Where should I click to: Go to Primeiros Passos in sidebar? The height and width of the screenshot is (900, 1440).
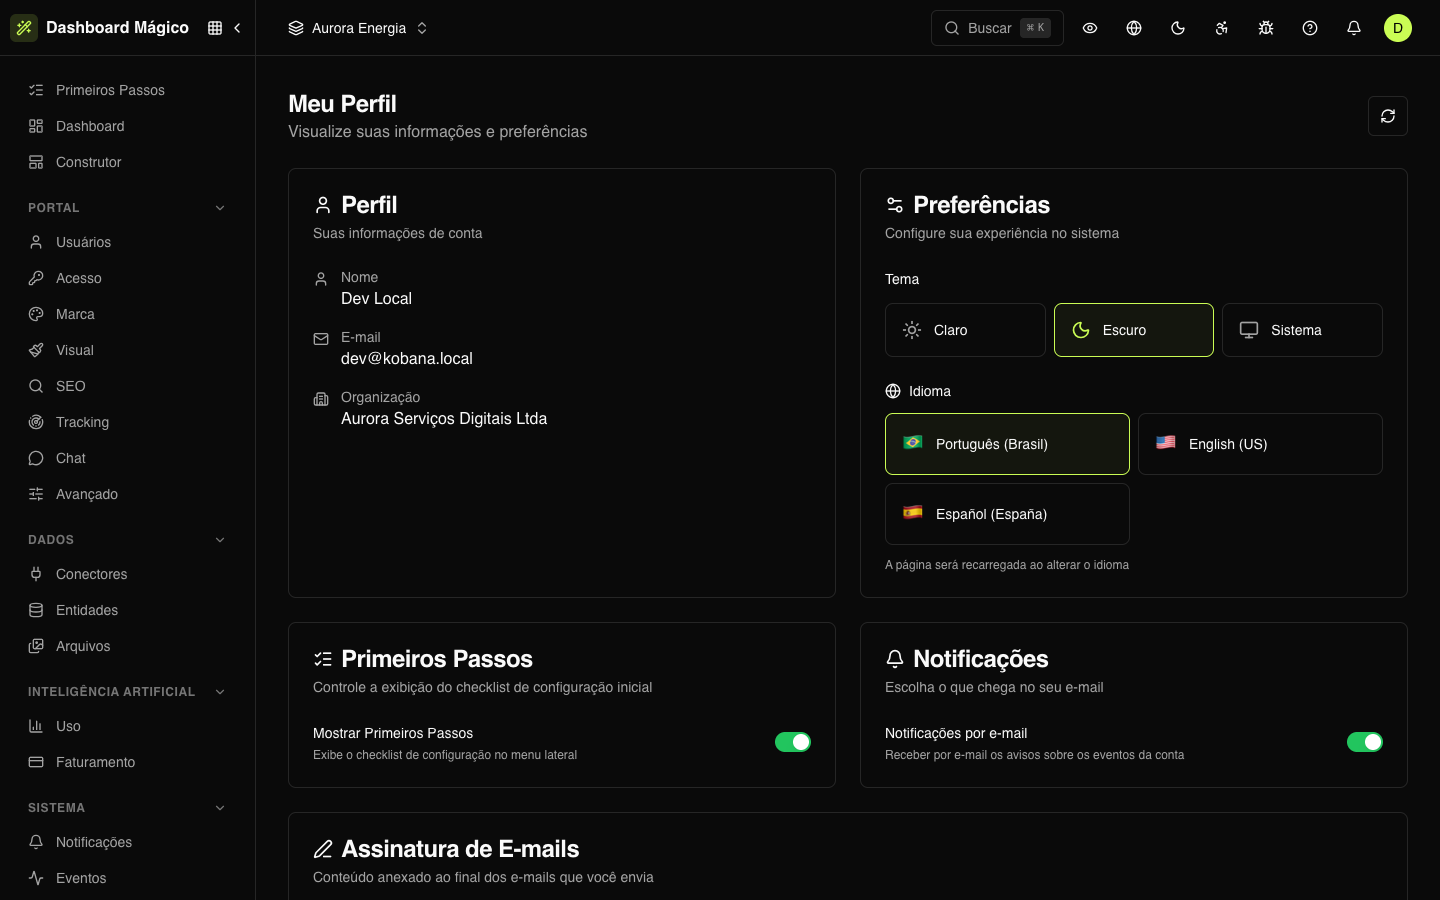coord(127,90)
